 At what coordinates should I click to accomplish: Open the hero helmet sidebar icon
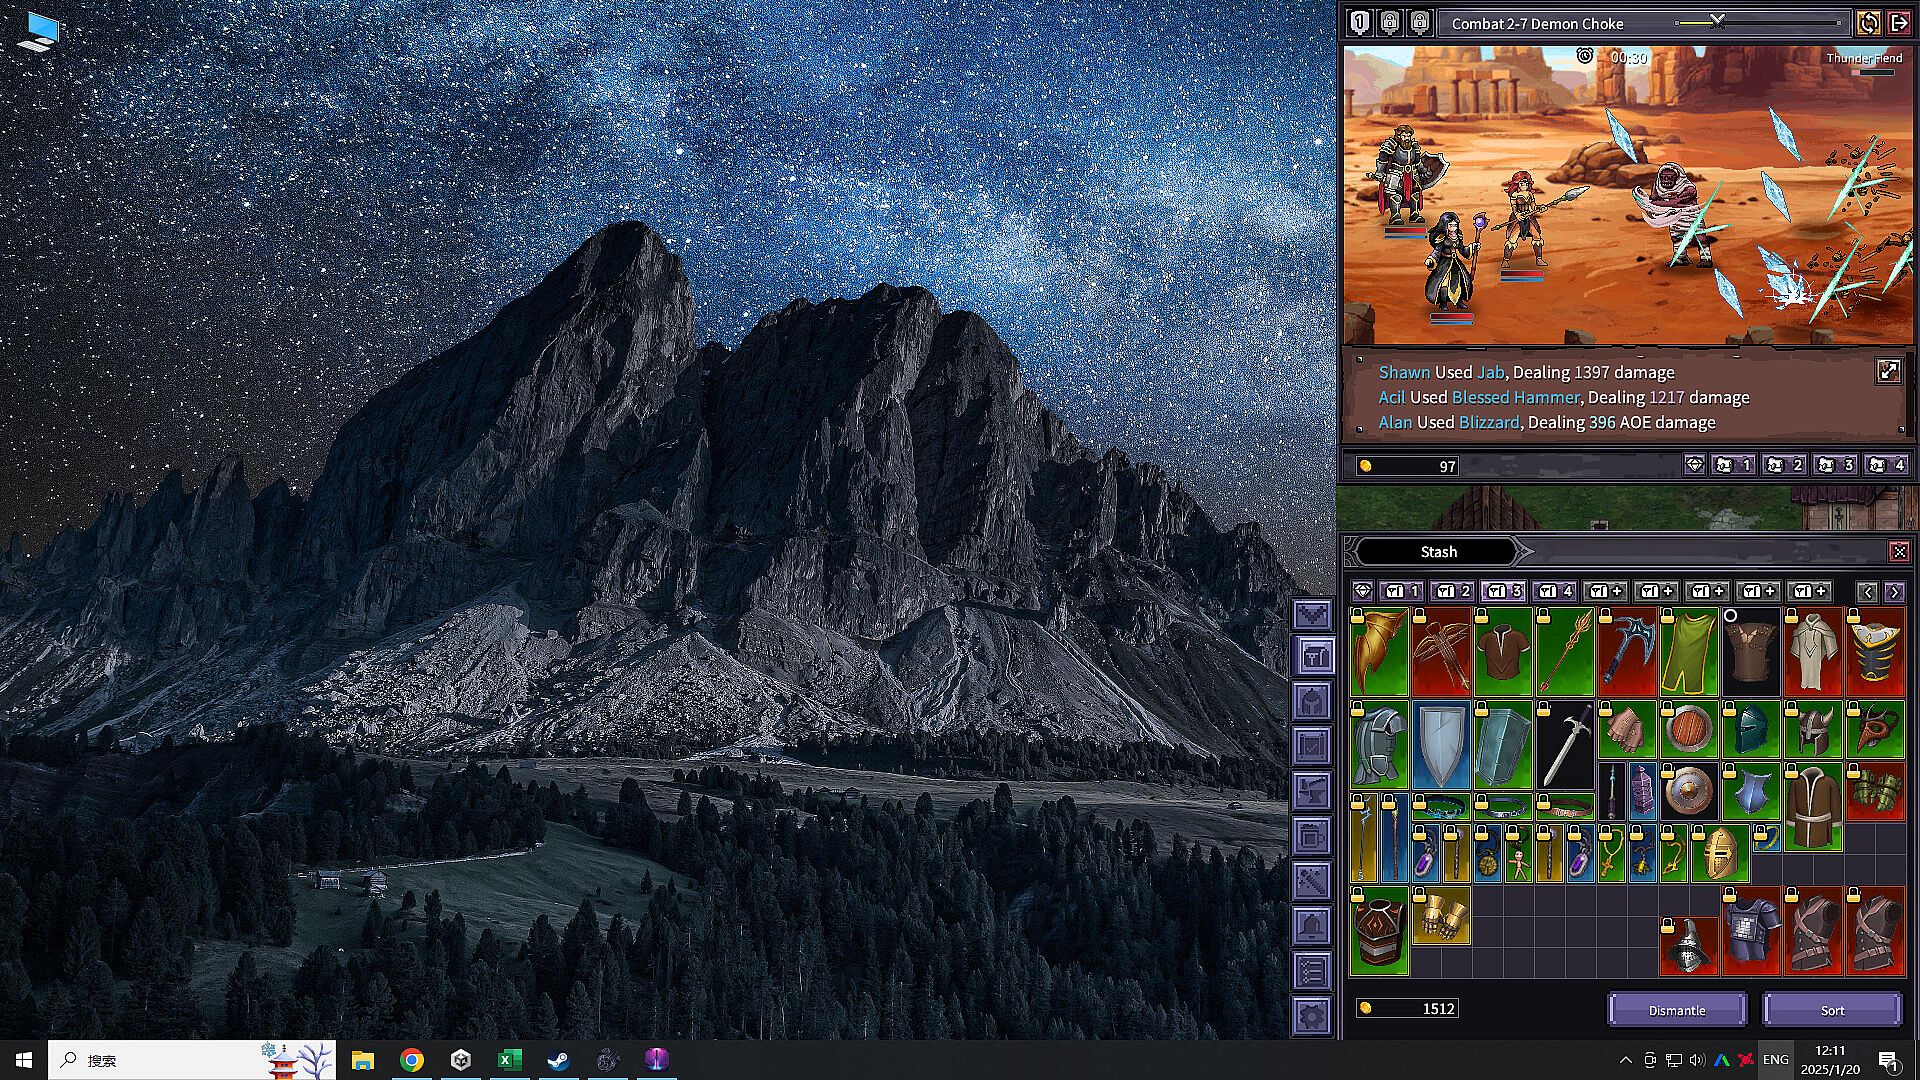1312,702
